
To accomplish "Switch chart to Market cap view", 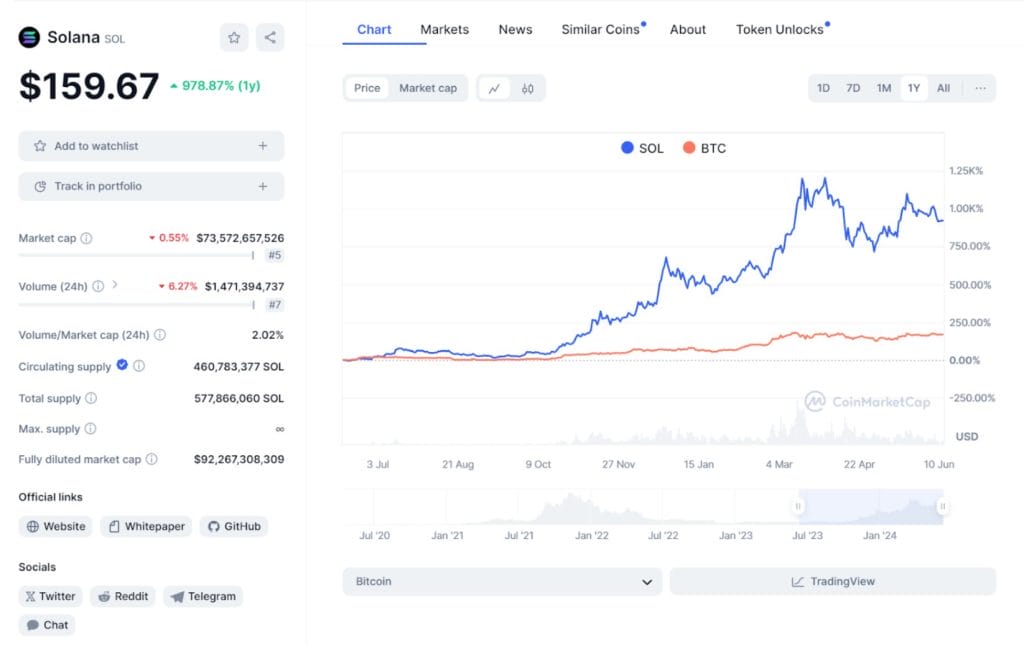I will (428, 88).
